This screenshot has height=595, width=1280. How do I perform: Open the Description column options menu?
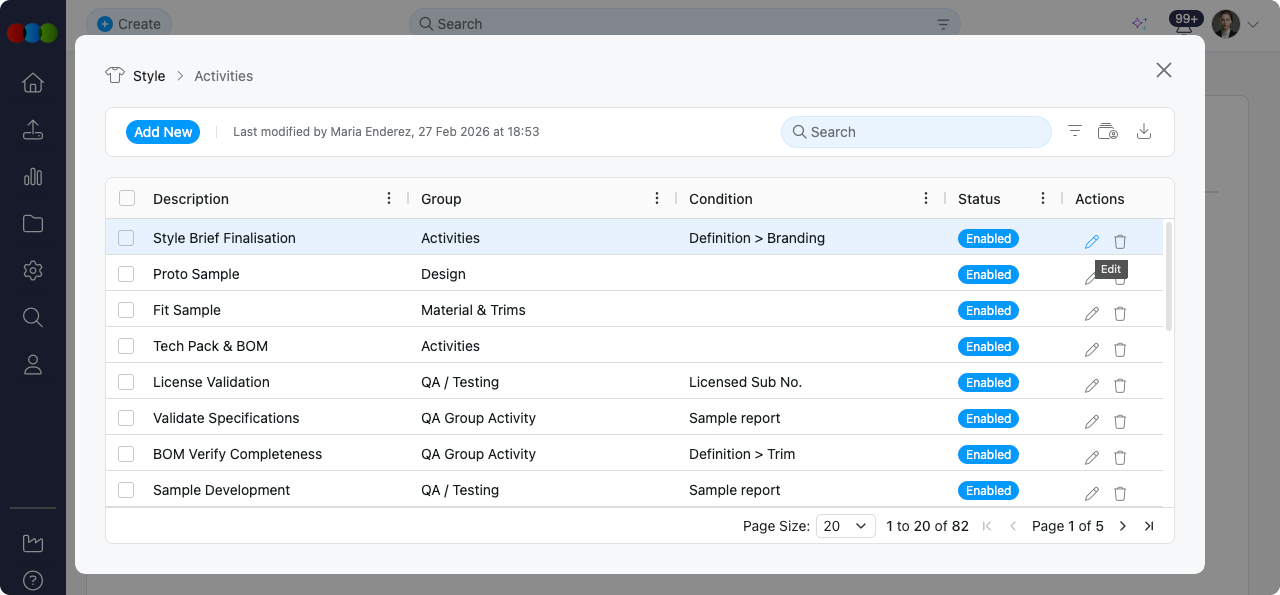389,198
